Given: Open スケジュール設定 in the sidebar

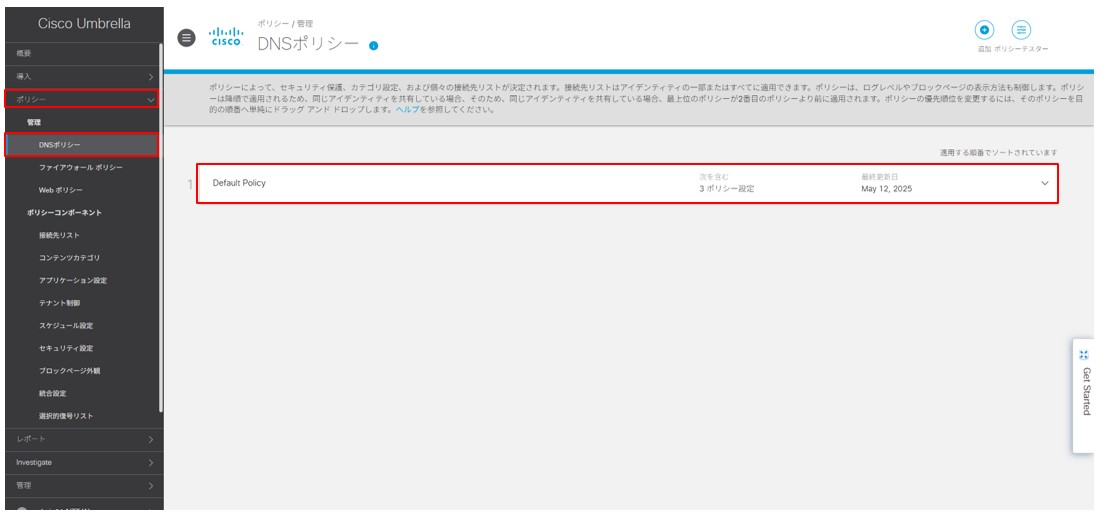Looking at the screenshot, I should tap(66, 326).
